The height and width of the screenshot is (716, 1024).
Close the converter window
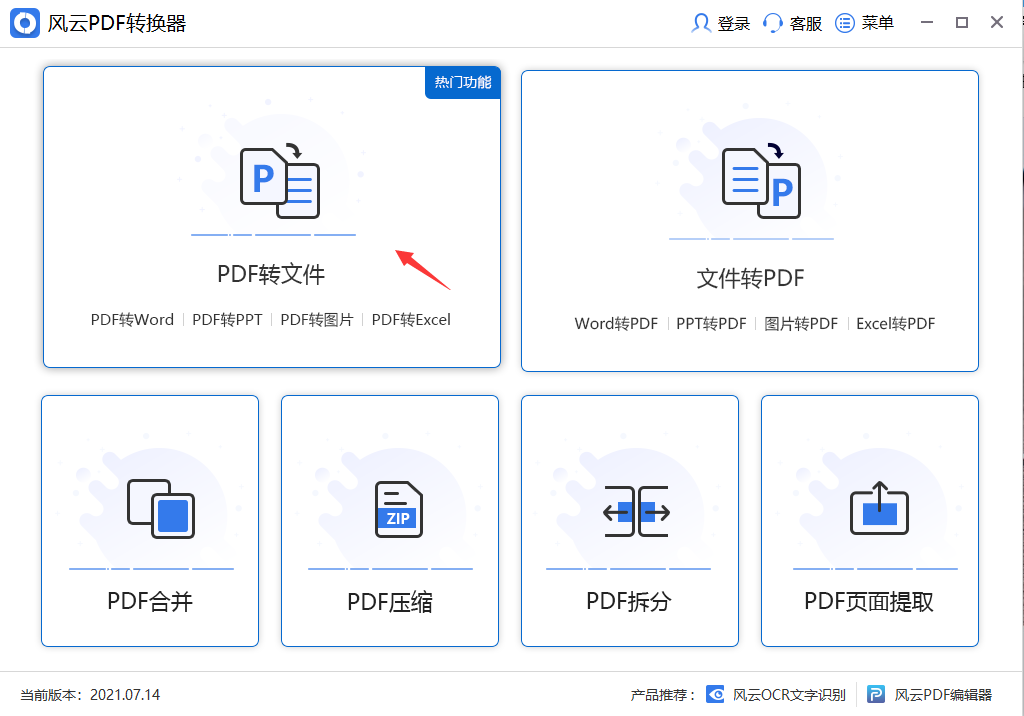pos(997,23)
